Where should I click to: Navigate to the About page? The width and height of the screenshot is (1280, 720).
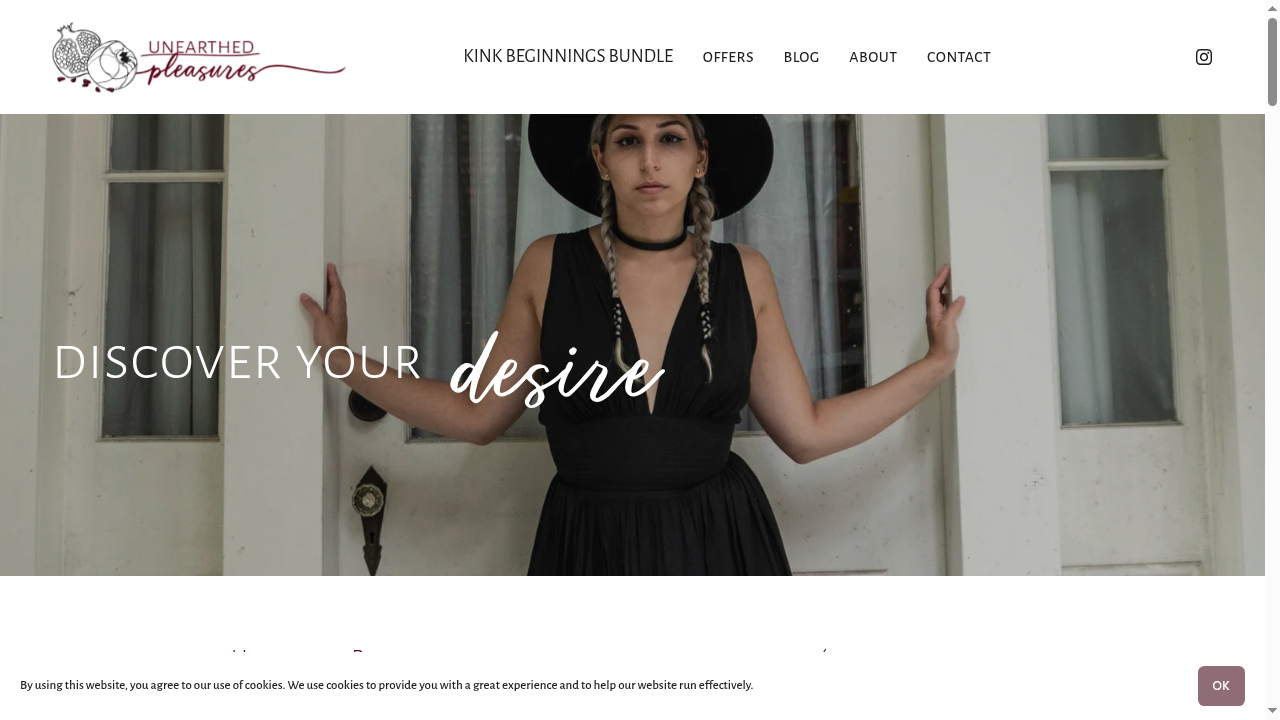coord(873,57)
